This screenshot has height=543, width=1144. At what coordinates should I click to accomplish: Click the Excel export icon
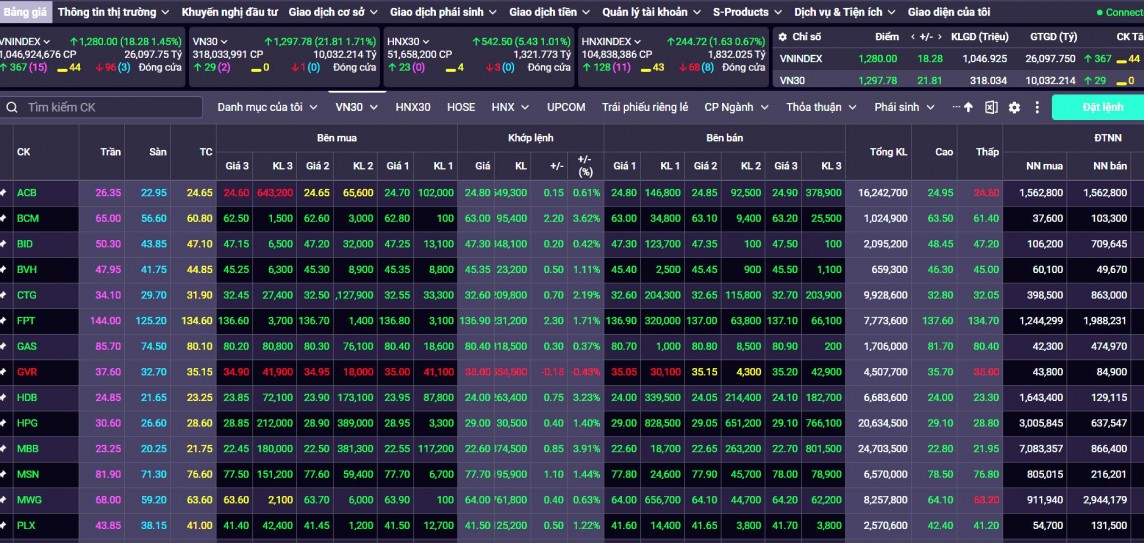991,107
